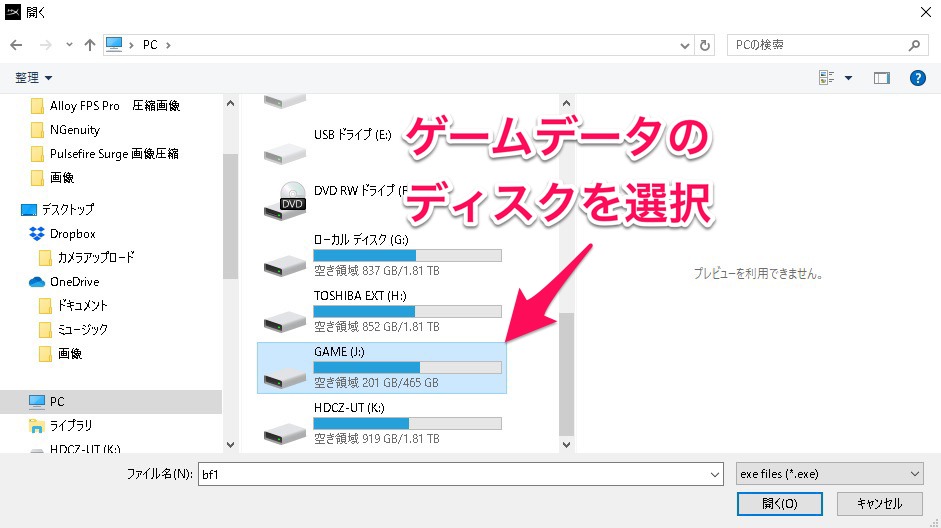Viewport: 941px width, 528px height.
Task: Click Dropbox icon in sidebar
Action: coord(37,233)
